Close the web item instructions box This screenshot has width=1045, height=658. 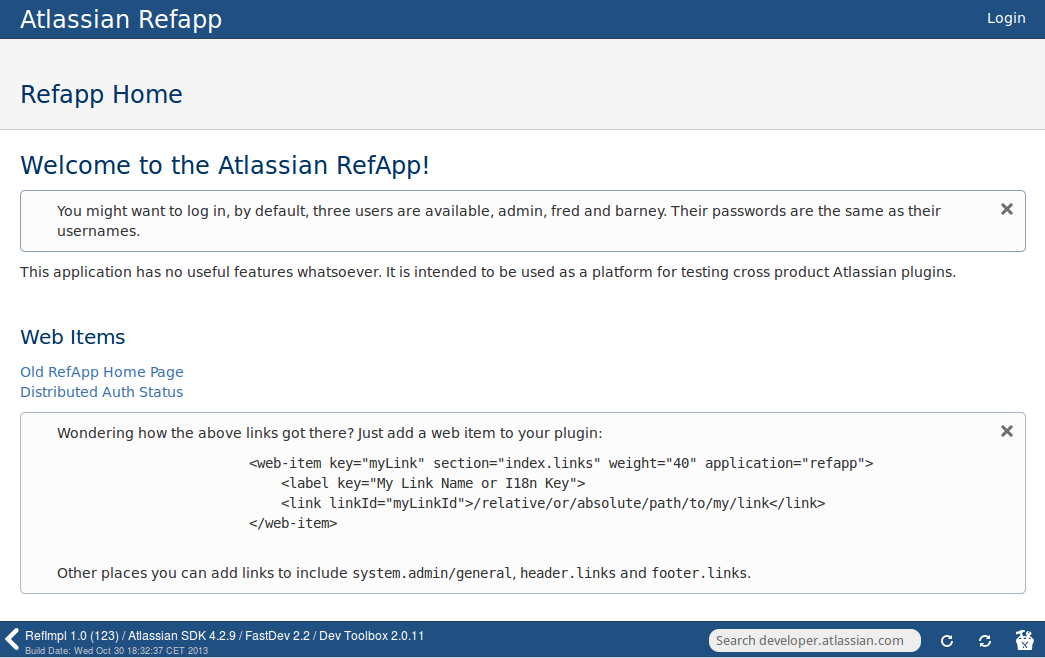tap(1006, 431)
